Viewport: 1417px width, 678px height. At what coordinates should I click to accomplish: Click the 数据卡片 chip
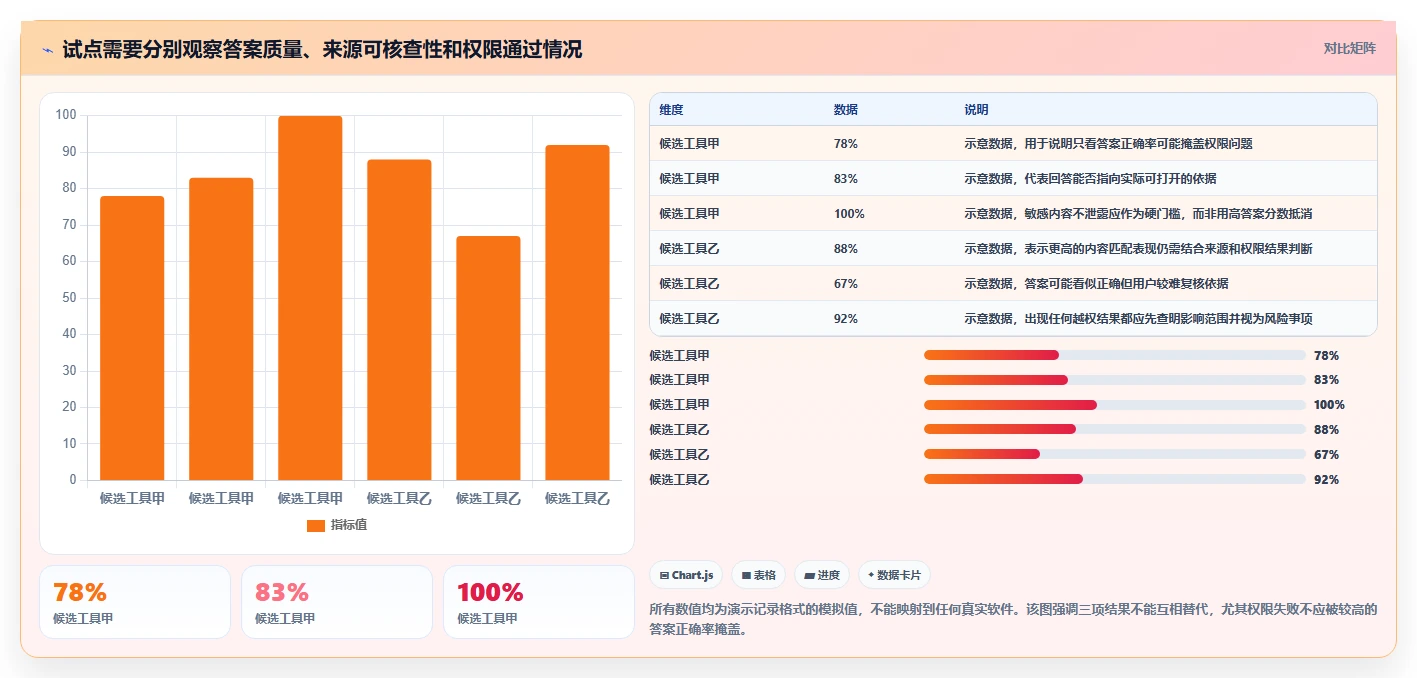point(894,575)
